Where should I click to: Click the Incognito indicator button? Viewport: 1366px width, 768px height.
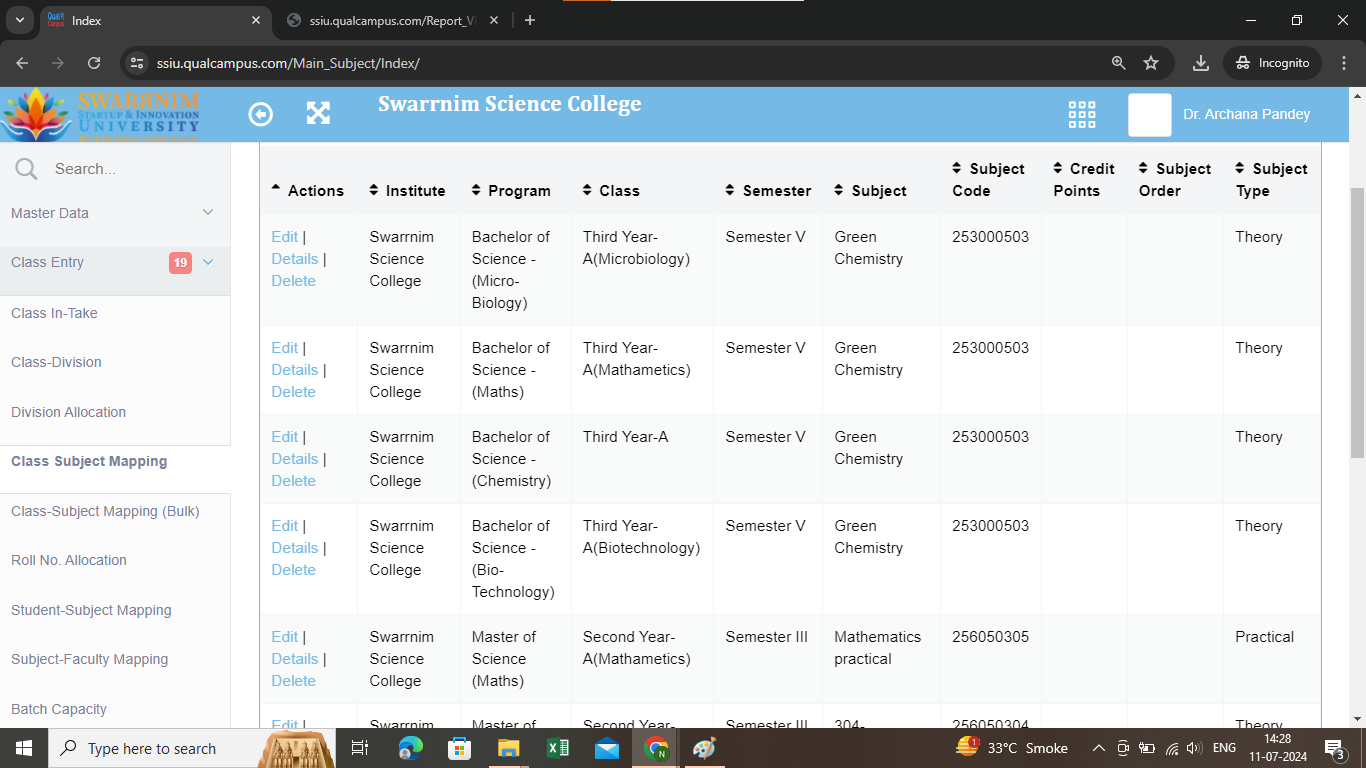tap(1272, 62)
